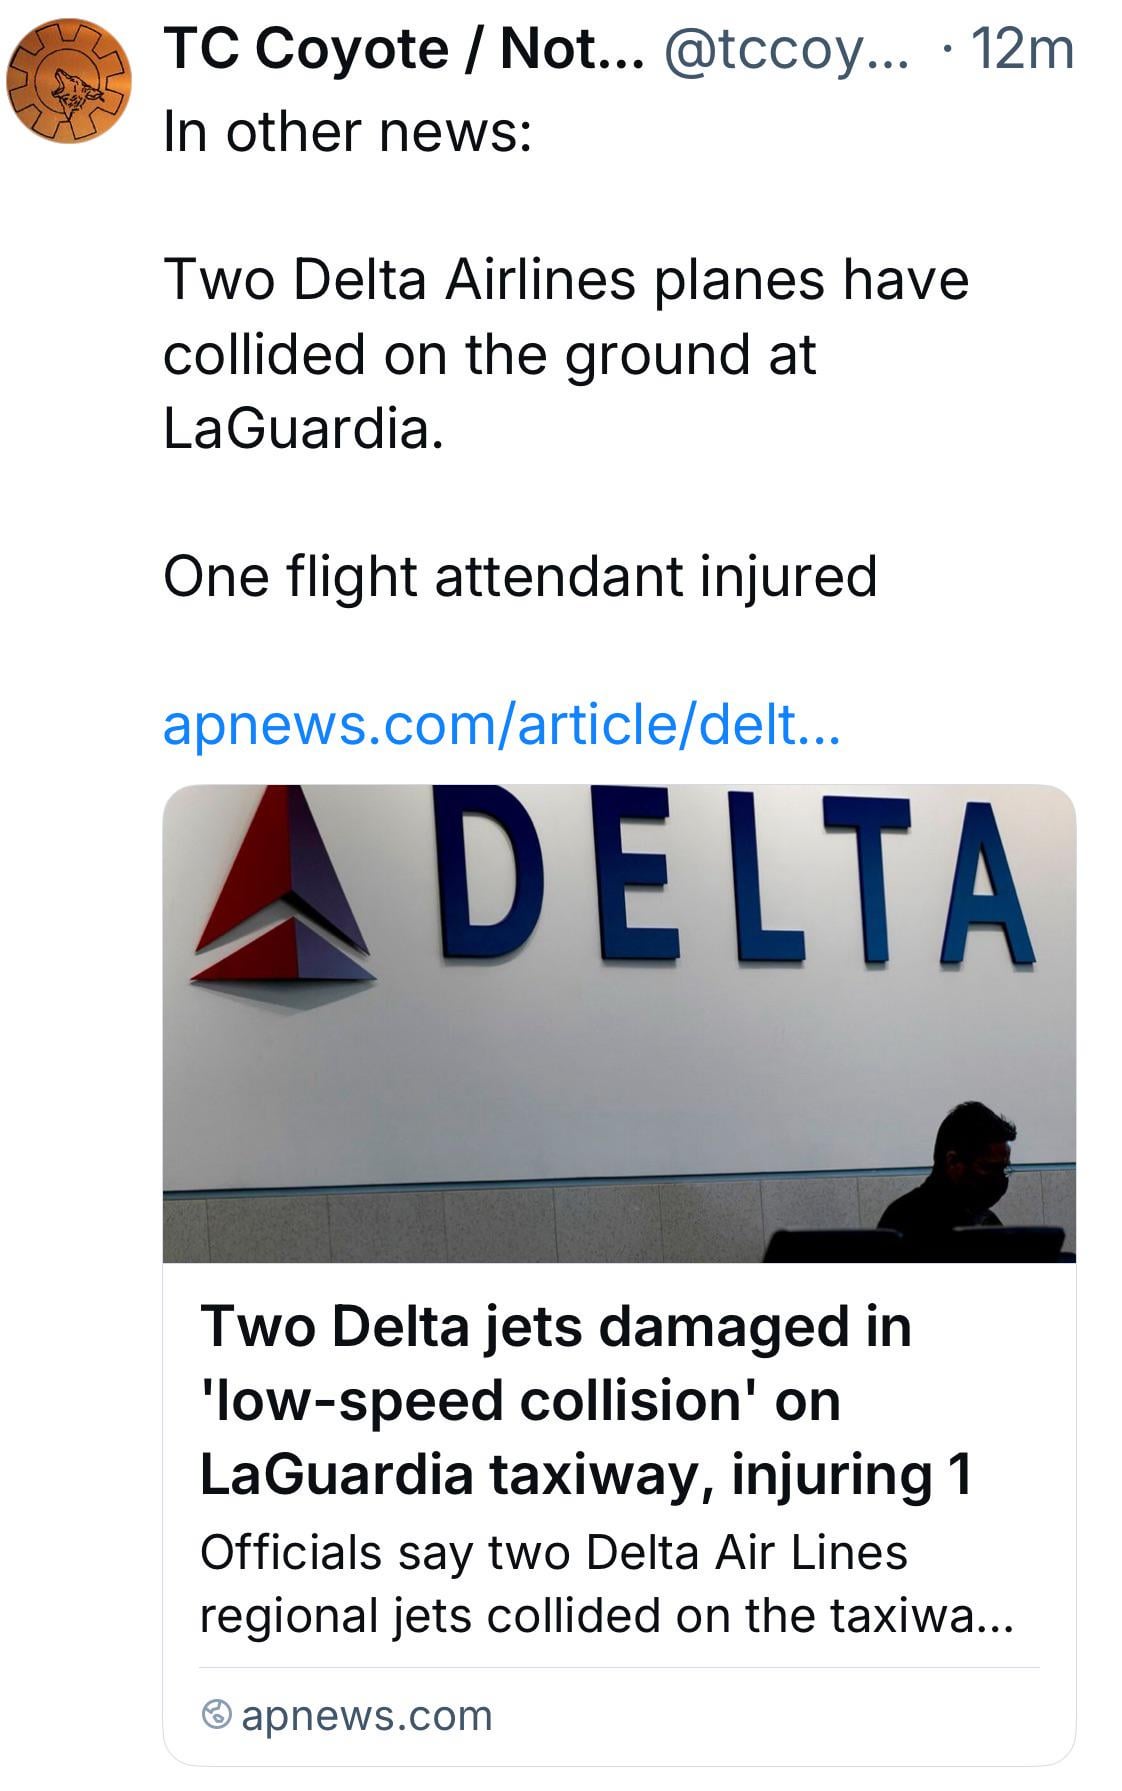Click the apnews.com domain in card footer

367,1716
